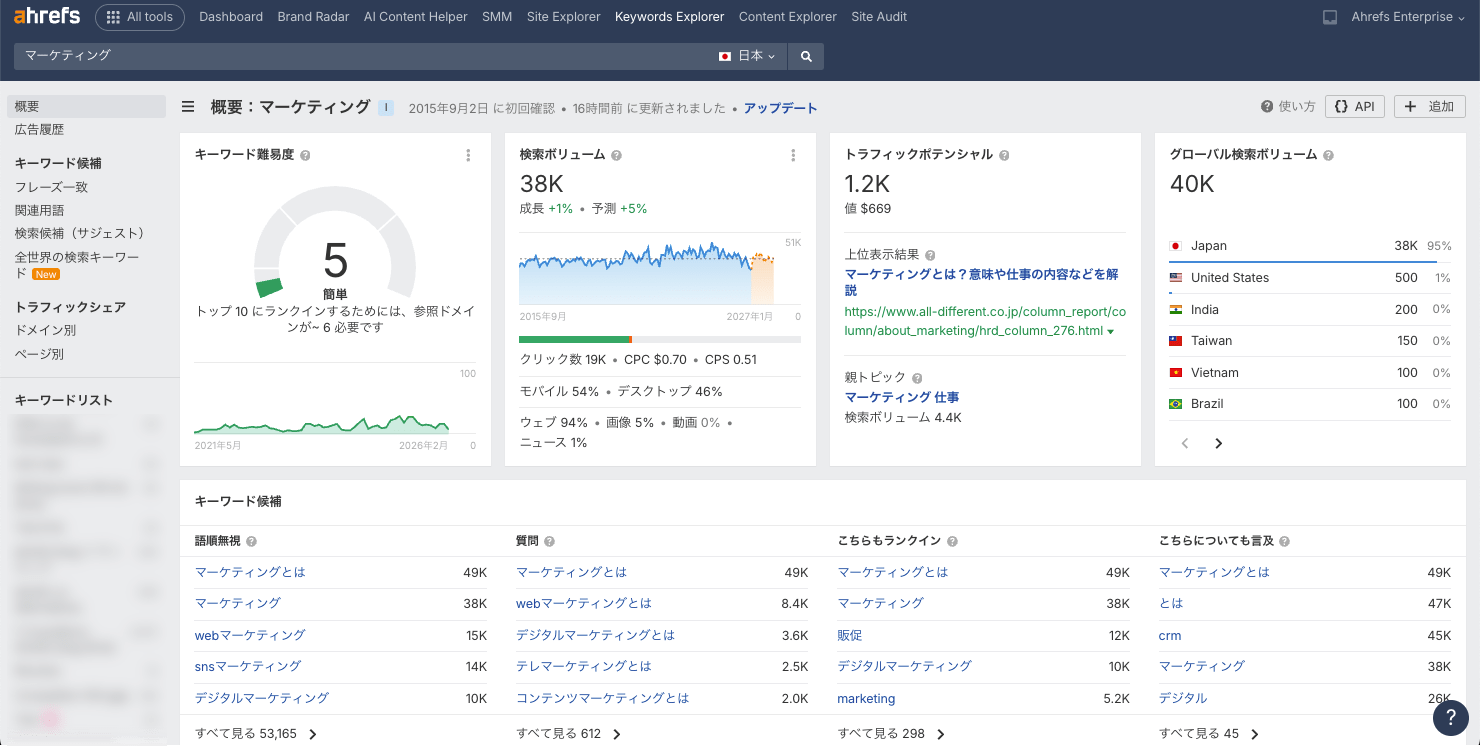Switch to Site Explorer tab
The height and width of the screenshot is (746, 1480).
tap(563, 17)
